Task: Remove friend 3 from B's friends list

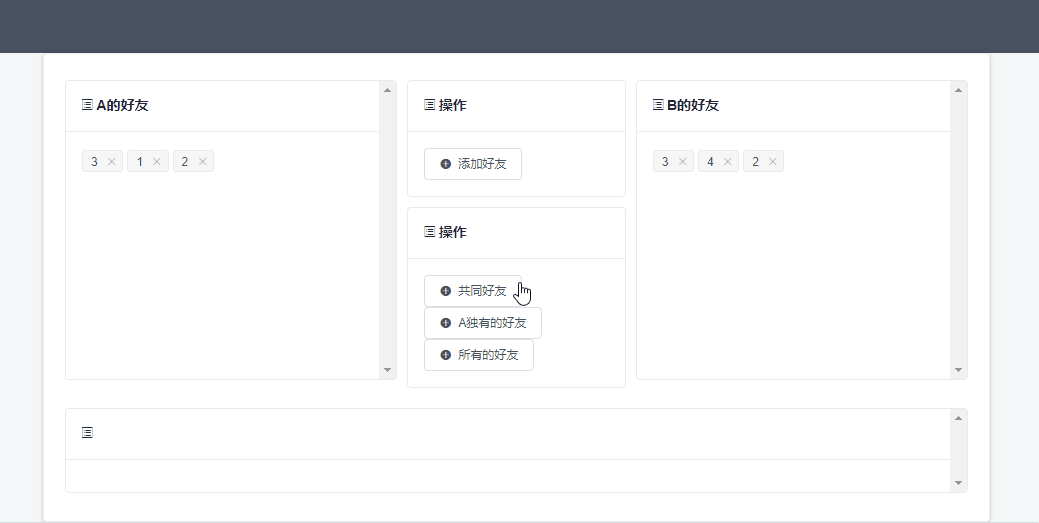Action: pos(683,162)
